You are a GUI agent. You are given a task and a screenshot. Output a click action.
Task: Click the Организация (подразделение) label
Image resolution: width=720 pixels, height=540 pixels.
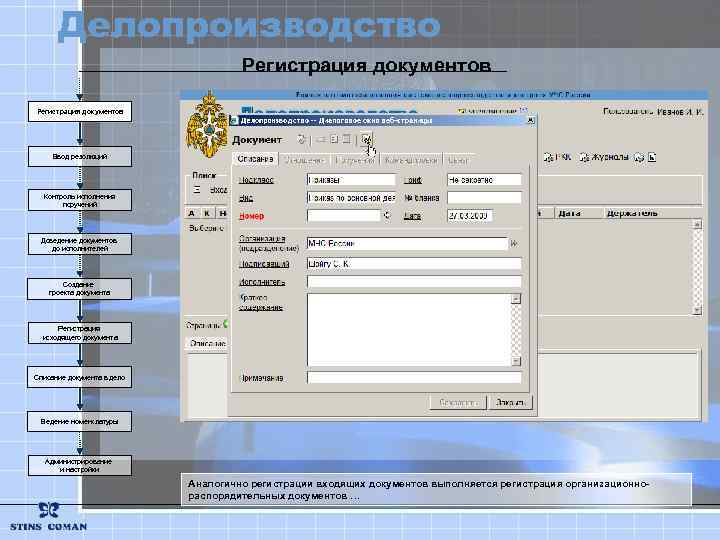(x=269, y=243)
